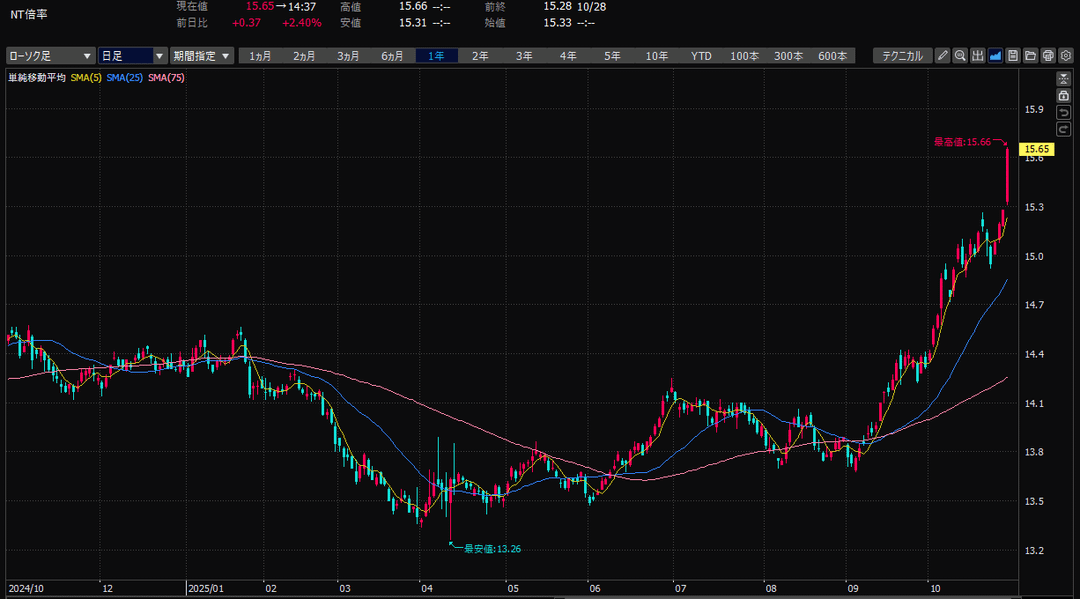Click the SMA(25) indicator label

coord(124,77)
